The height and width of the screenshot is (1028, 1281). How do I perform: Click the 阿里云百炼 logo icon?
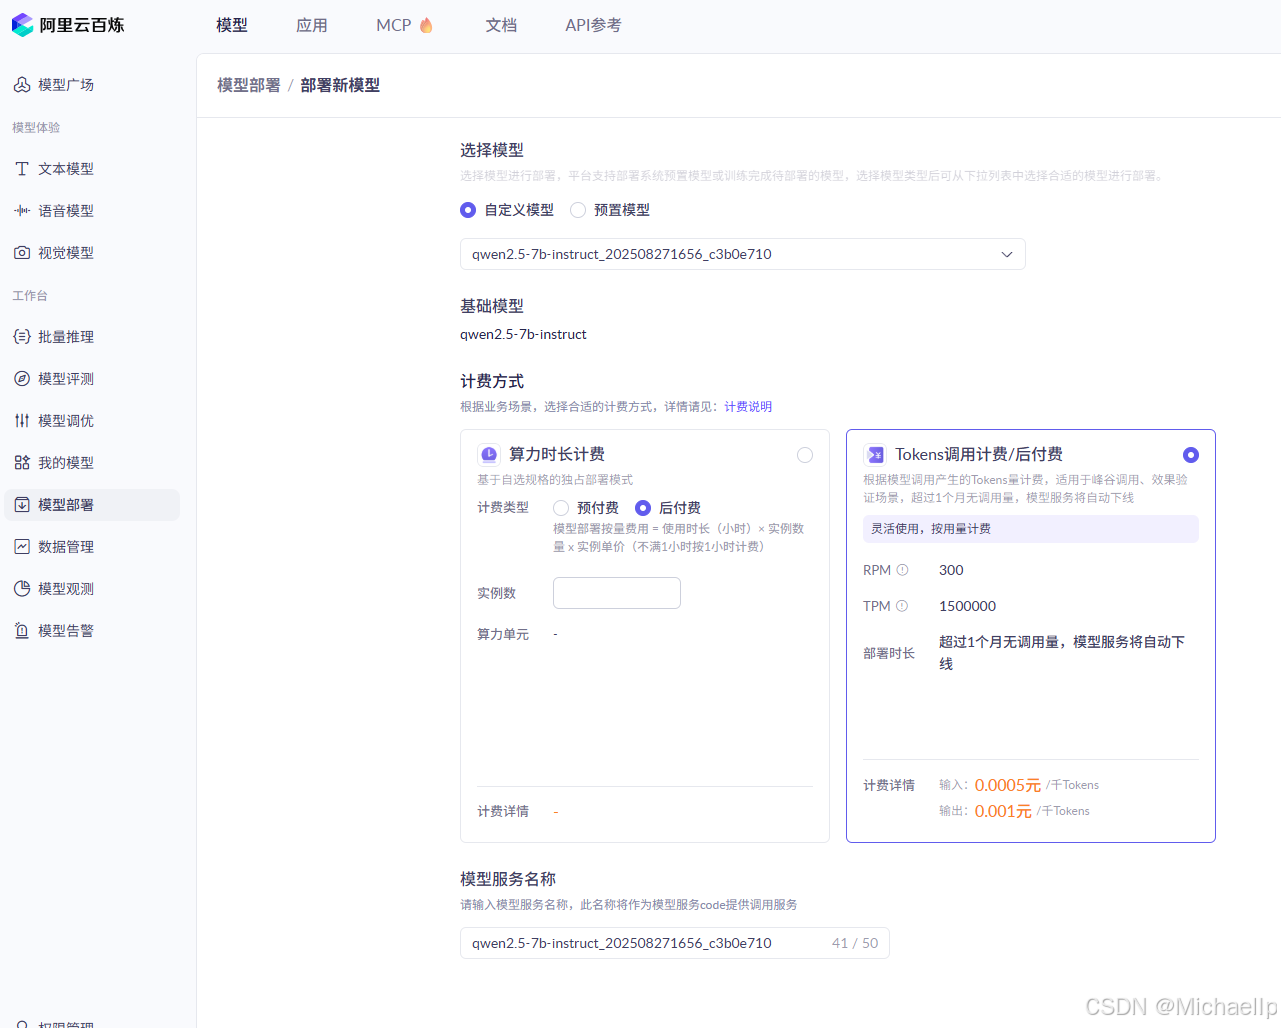coord(22,25)
